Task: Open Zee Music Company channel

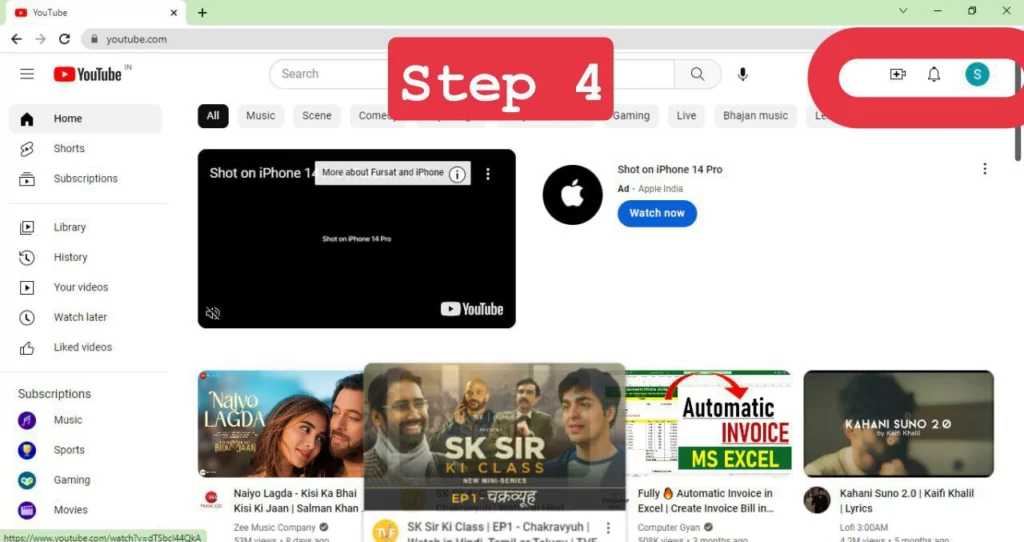Action: tap(274, 528)
